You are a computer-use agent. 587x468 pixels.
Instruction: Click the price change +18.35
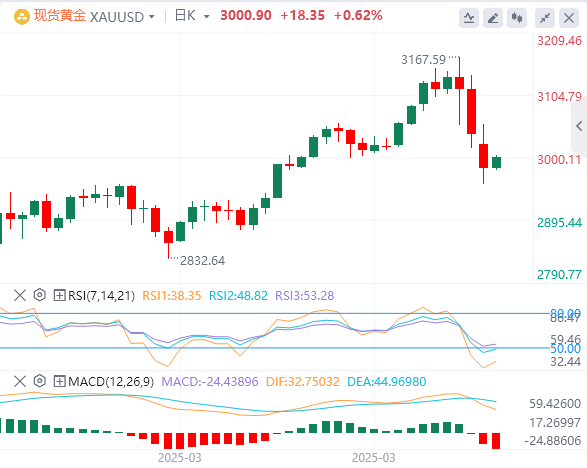(x=302, y=16)
